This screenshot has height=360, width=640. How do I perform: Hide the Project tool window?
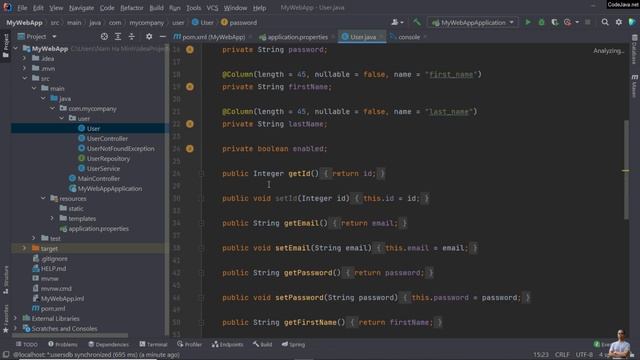tap(162, 37)
